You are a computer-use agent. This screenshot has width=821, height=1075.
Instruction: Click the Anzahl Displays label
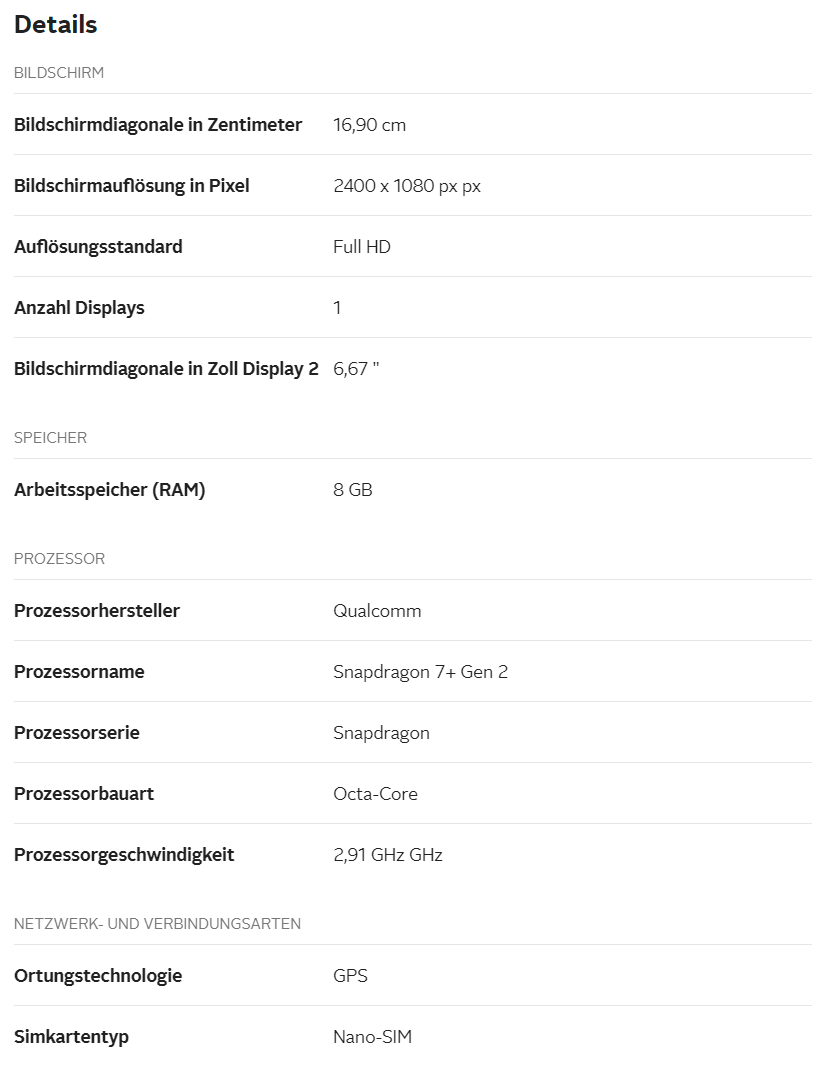click(79, 308)
